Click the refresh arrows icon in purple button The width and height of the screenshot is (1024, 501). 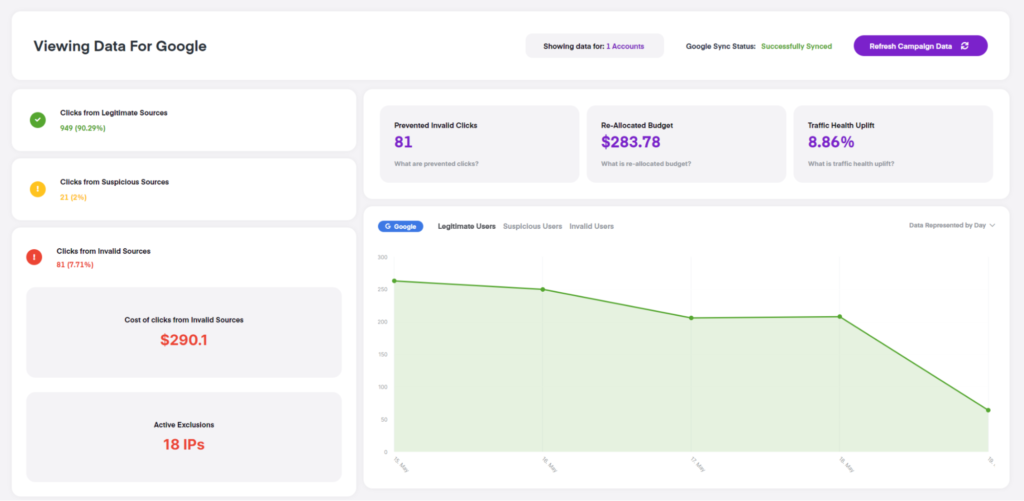(965, 46)
